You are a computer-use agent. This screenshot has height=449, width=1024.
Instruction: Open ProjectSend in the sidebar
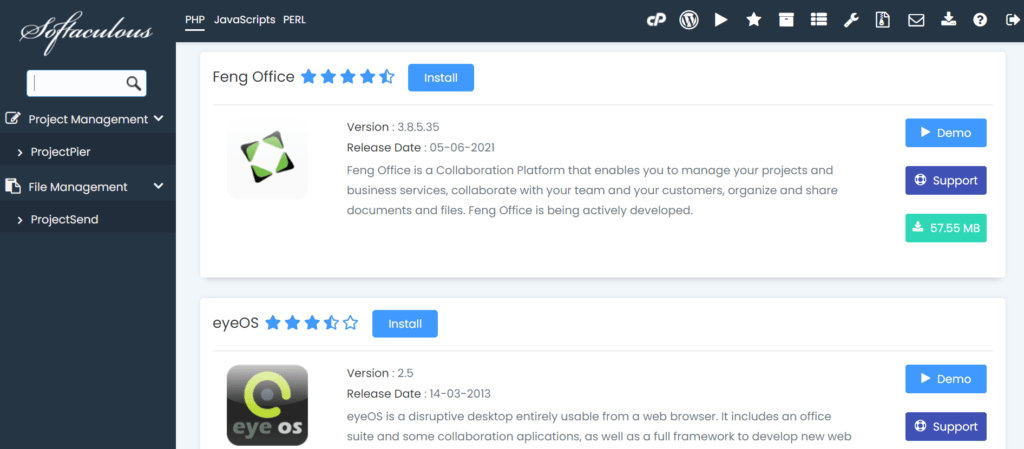[65, 220]
